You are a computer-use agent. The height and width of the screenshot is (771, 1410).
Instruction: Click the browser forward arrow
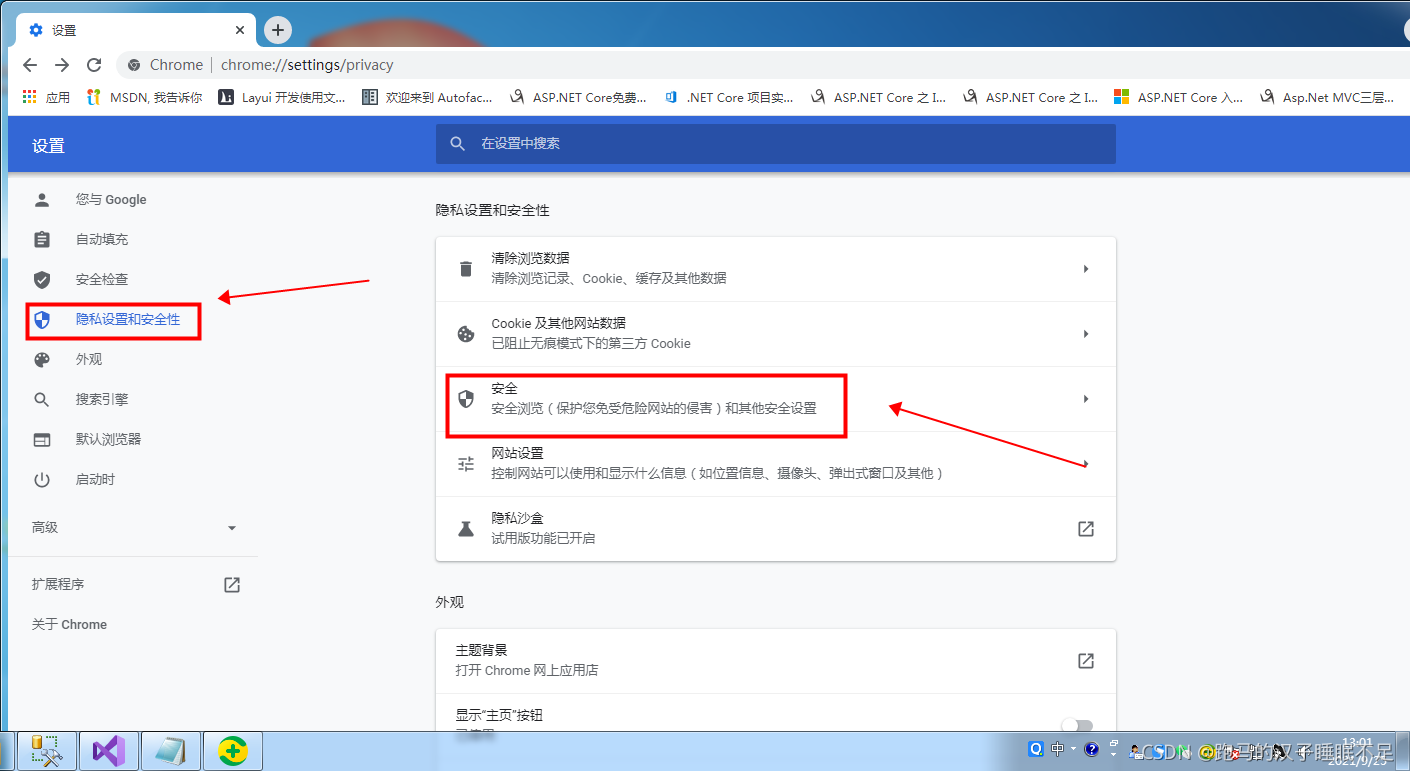coord(62,65)
